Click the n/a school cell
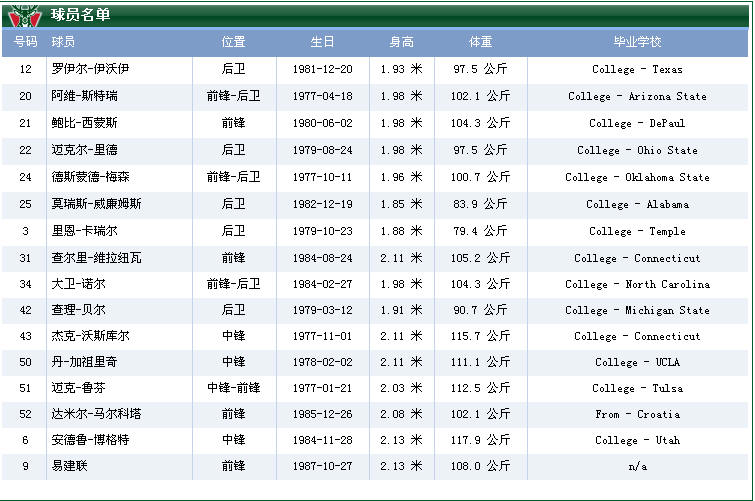 point(638,466)
